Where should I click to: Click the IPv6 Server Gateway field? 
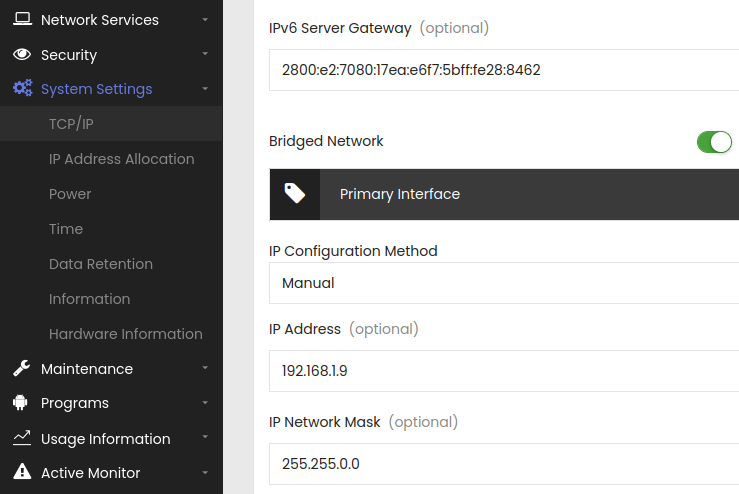click(504, 70)
